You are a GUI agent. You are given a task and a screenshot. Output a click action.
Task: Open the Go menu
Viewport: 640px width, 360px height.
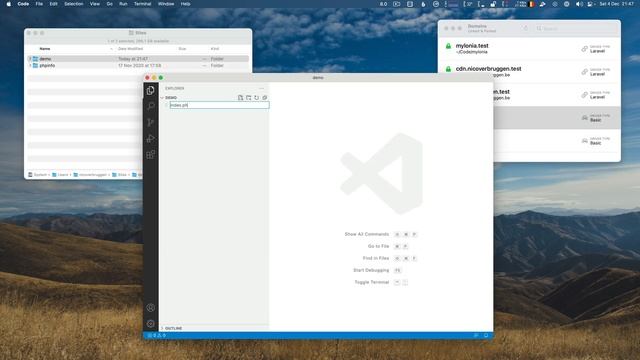[x=109, y=4]
